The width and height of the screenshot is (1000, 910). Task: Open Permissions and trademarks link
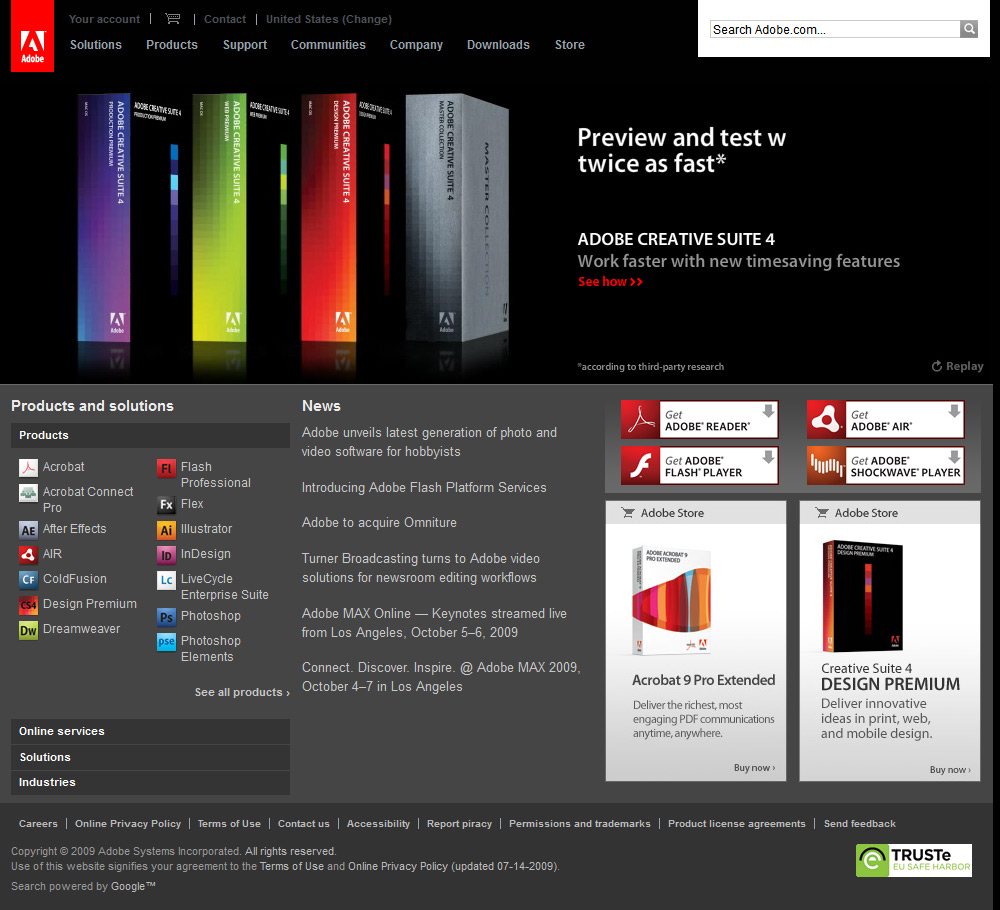click(x=580, y=823)
